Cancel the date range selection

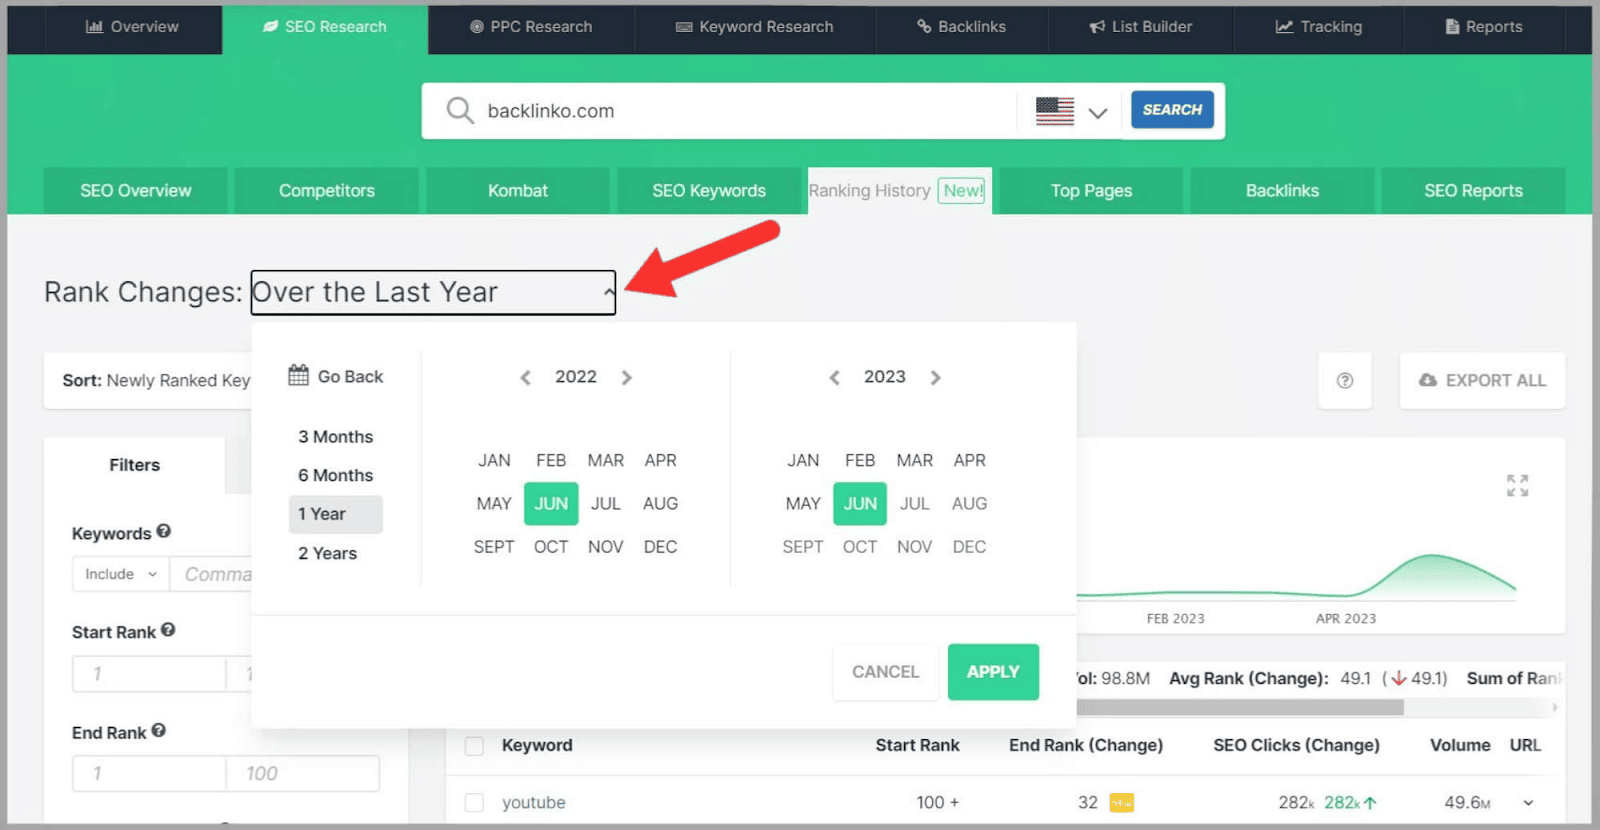tap(886, 672)
